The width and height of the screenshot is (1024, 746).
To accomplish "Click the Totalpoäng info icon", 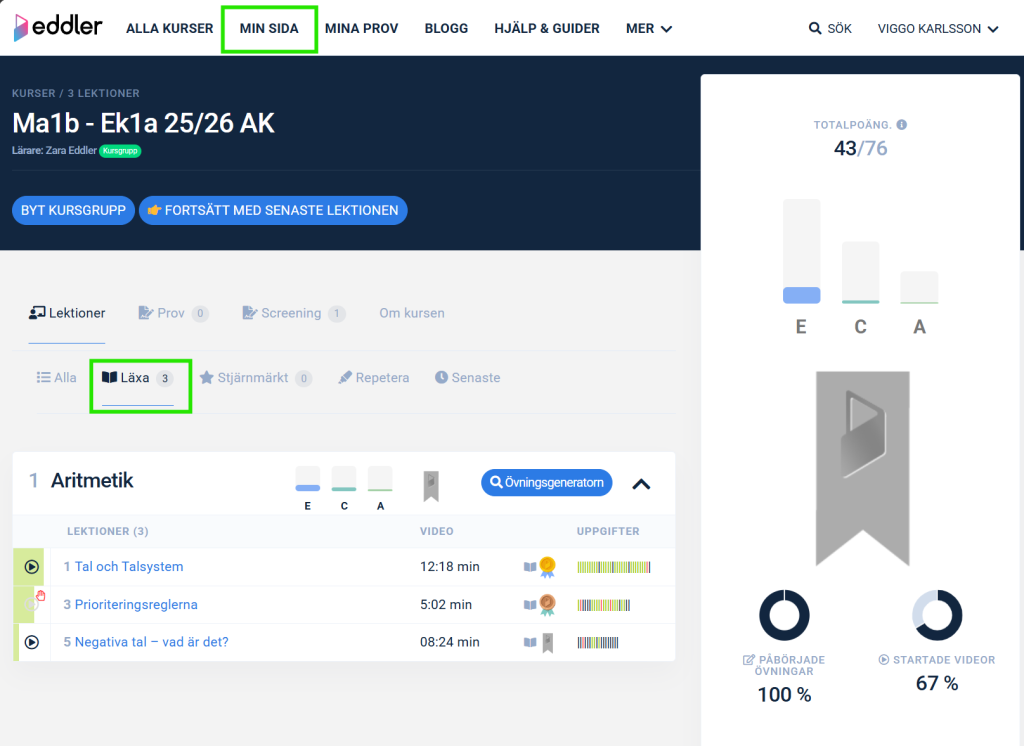I will (x=902, y=125).
